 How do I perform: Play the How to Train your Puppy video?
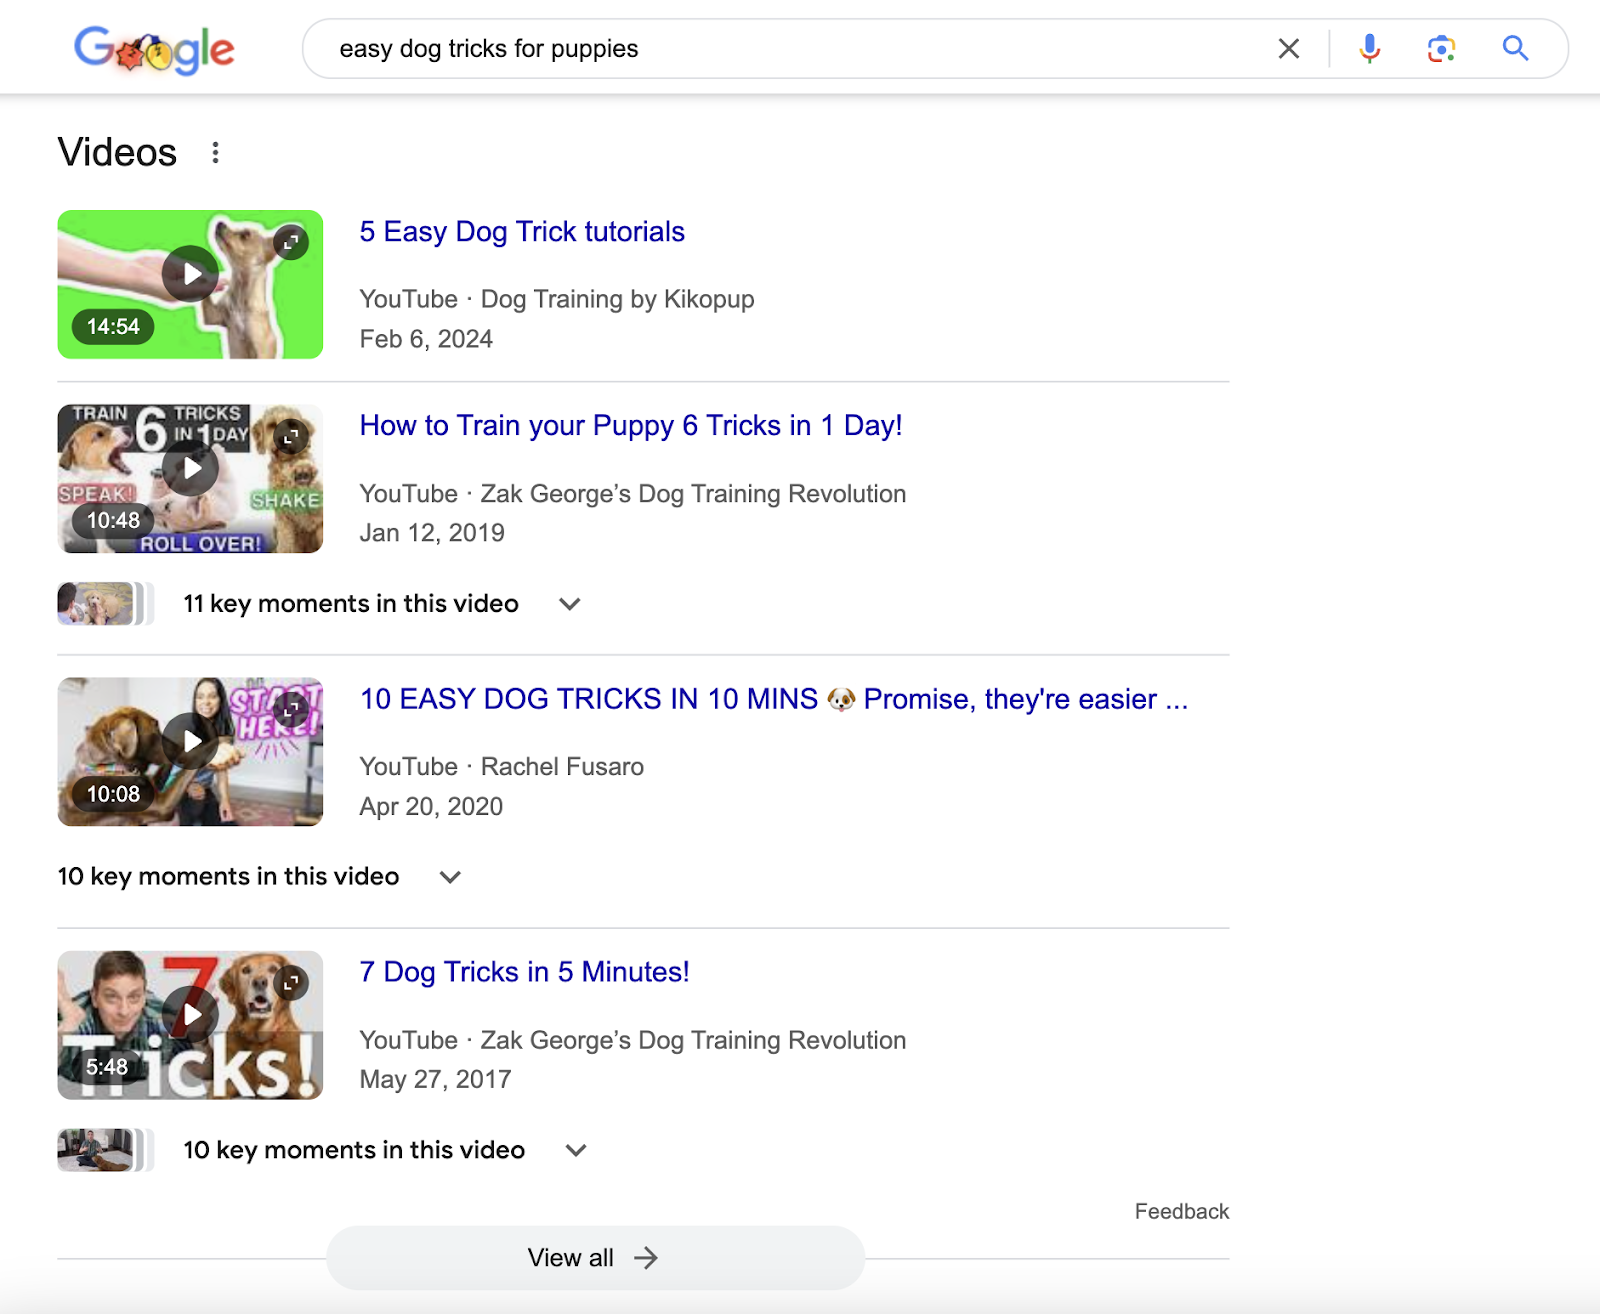pos(190,468)
